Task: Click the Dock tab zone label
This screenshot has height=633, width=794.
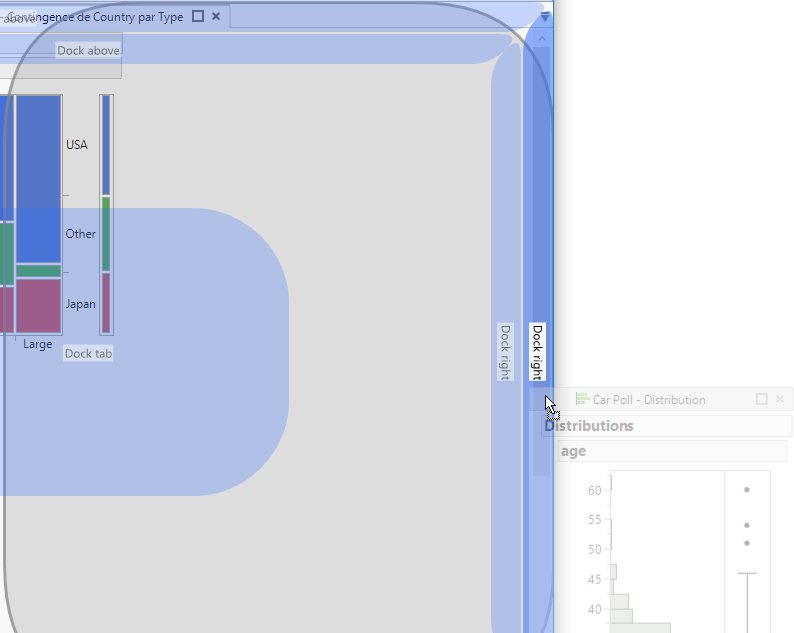Action: click(x=89, y=353)
